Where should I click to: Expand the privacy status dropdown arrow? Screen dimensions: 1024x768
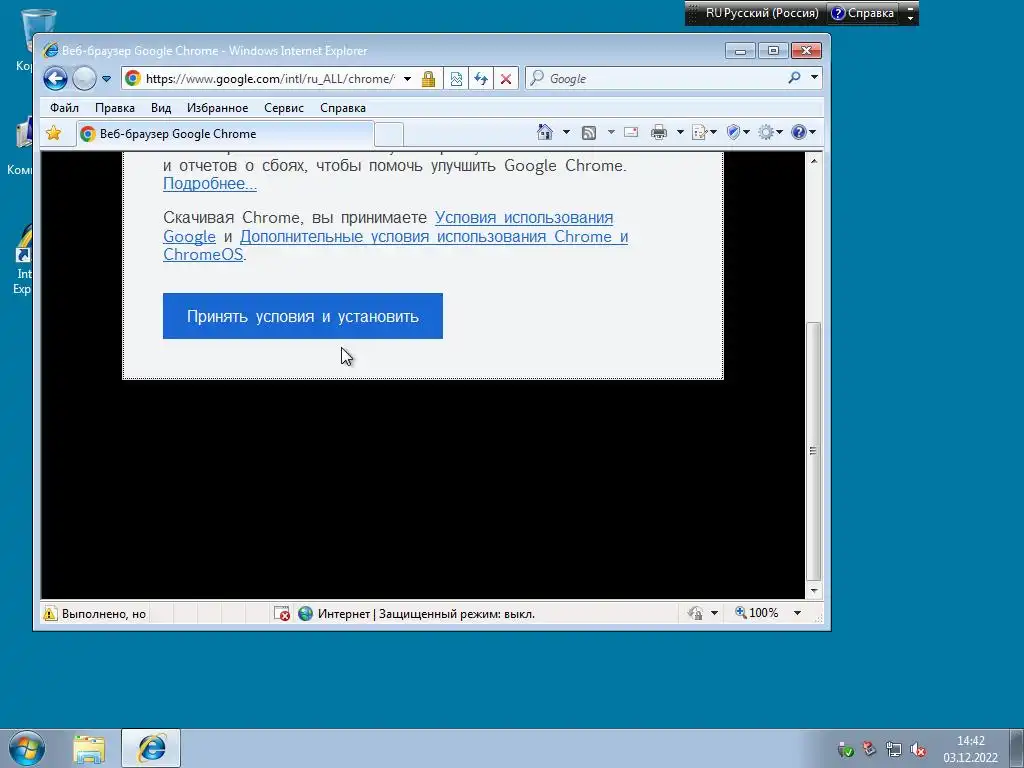click(714, 613)
